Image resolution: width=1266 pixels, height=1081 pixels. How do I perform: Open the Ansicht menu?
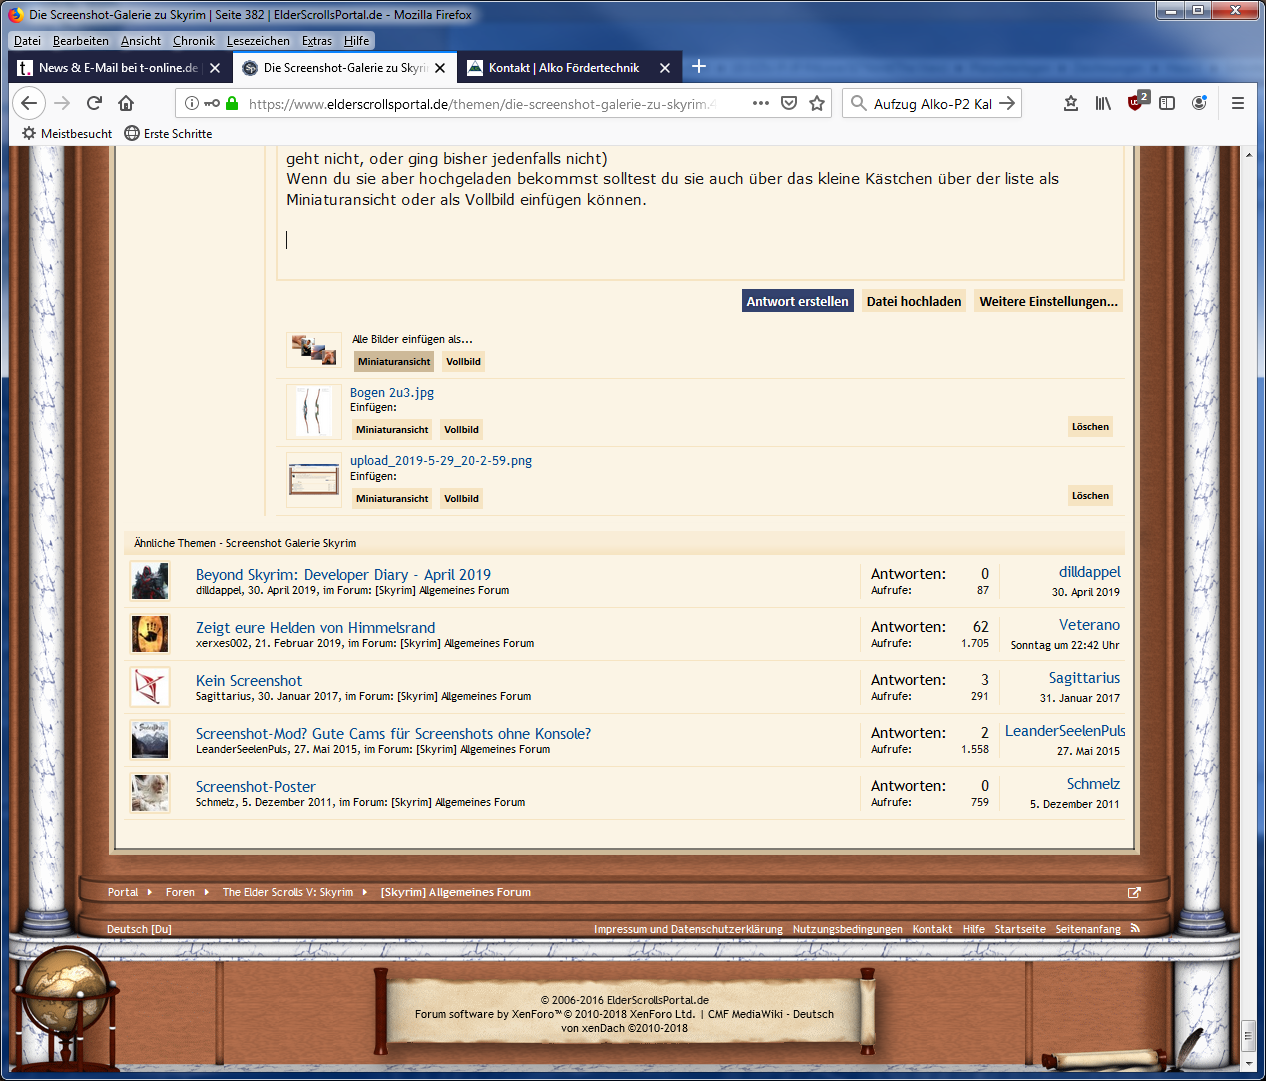coord(141,41)
